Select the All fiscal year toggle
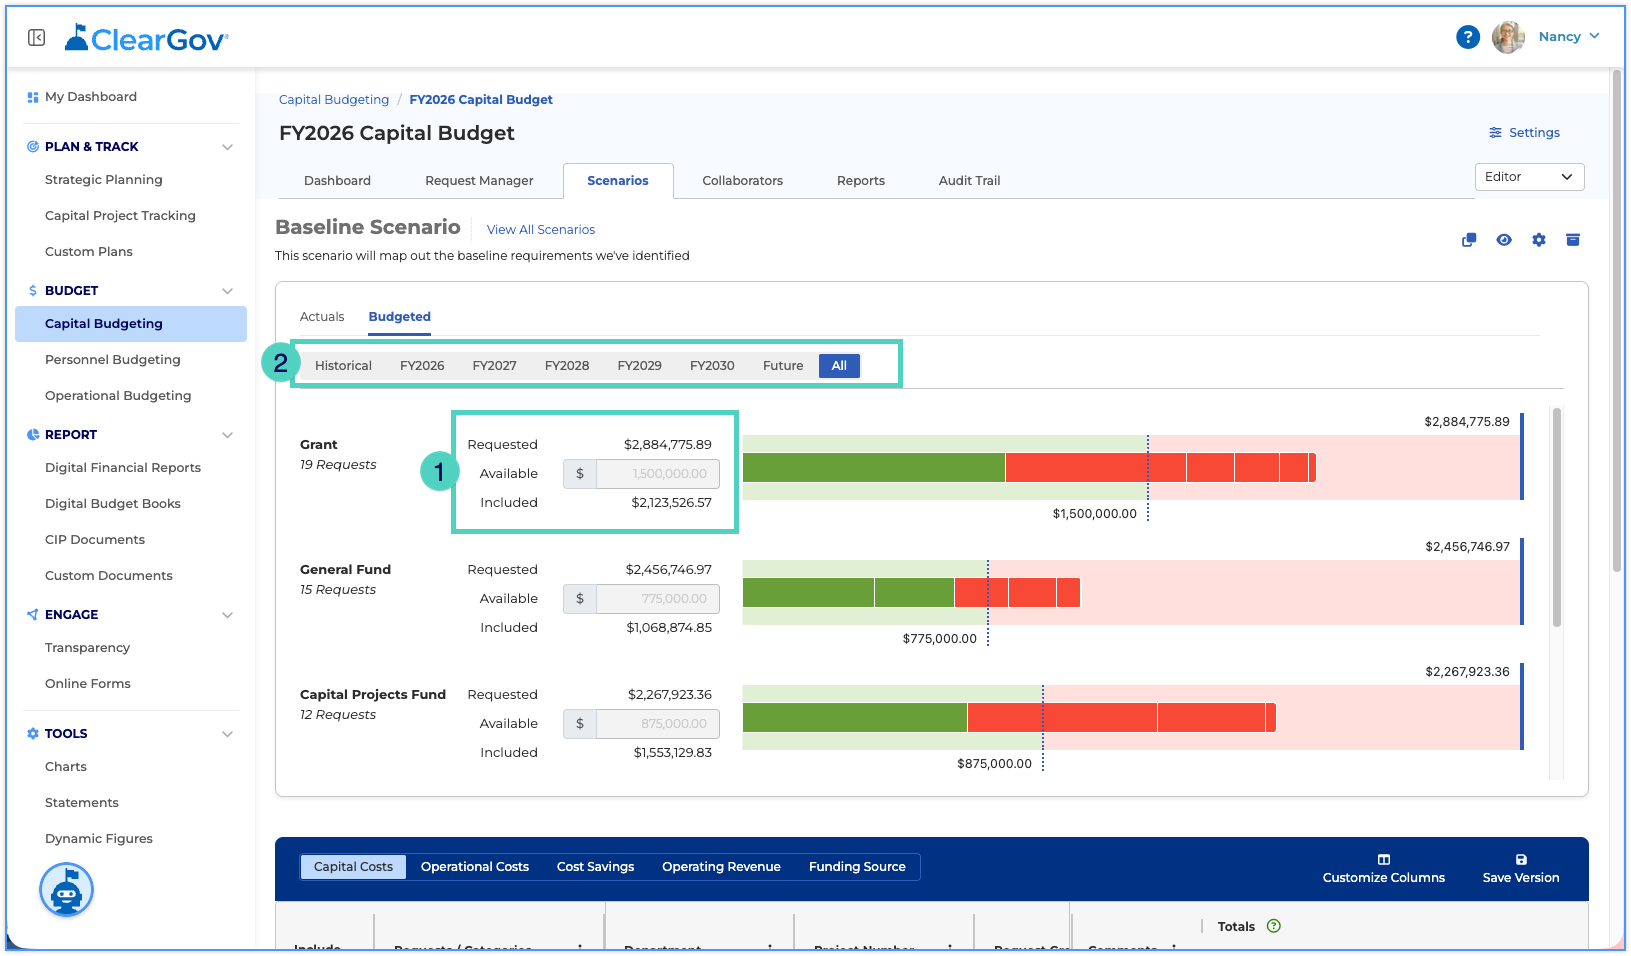1631x956 pixels. (839, 366)
